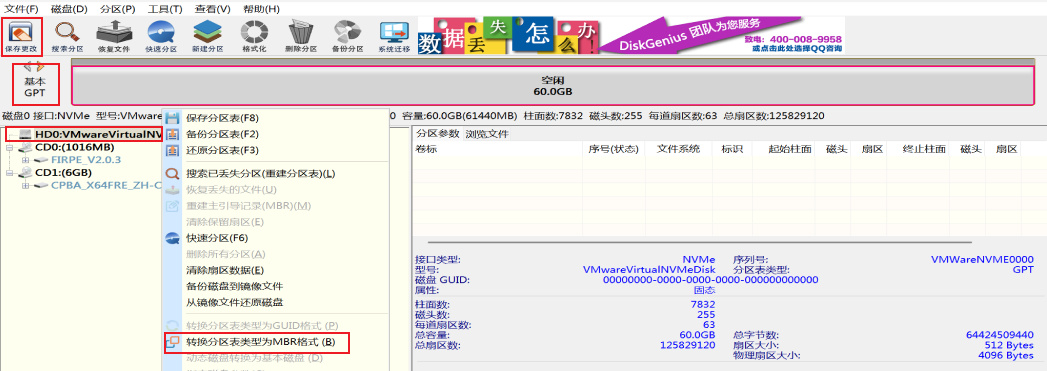This screenshot has height=371, width=1047.
Task: Click floppy icon beside 保存分区表(F8)
Action: (172, 118)
